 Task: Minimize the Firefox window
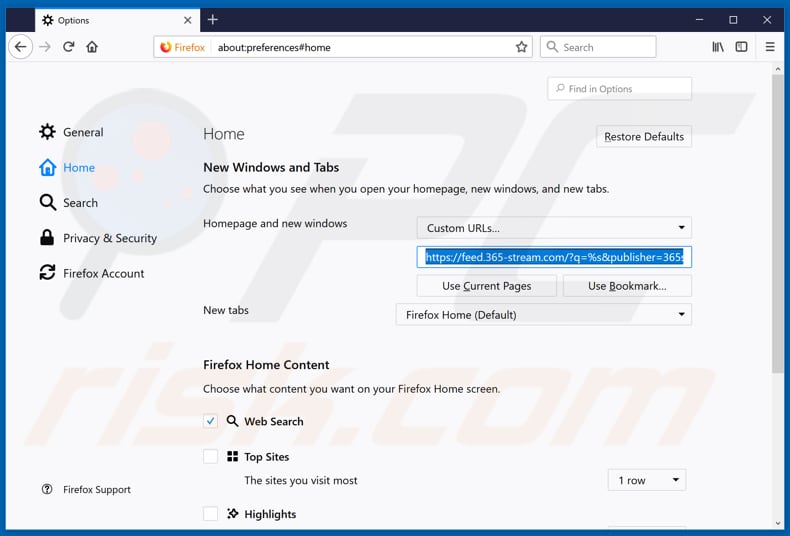pos(699,20)
